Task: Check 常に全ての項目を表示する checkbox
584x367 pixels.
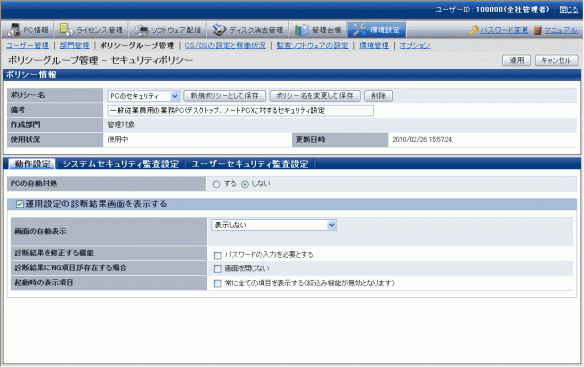Action: [x=218, y=284]
